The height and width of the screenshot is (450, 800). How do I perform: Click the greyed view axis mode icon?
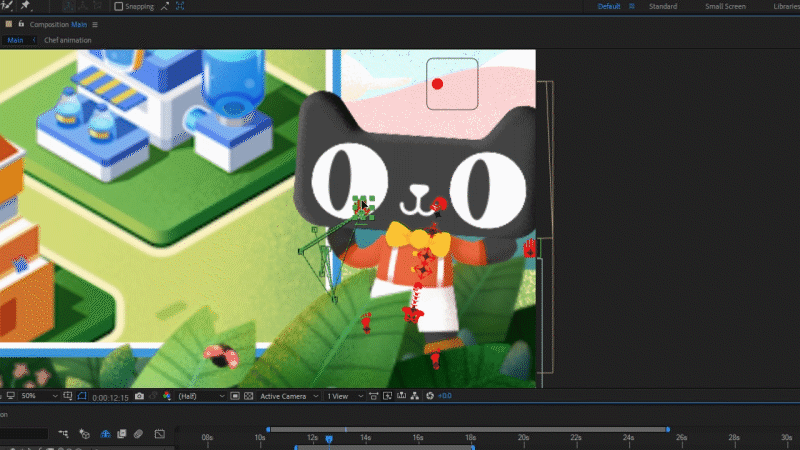[x=97, y=6]
